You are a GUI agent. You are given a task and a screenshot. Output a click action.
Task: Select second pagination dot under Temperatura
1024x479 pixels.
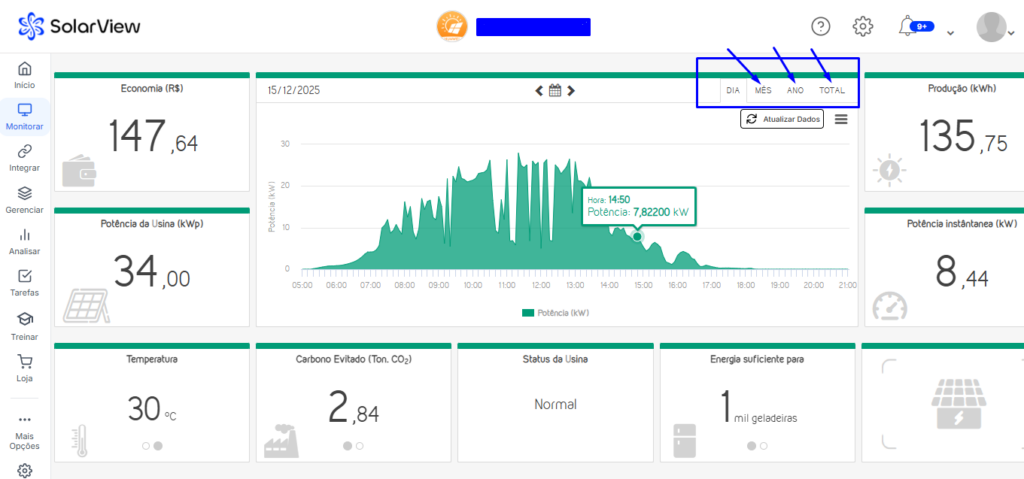(x=158, y=446)
